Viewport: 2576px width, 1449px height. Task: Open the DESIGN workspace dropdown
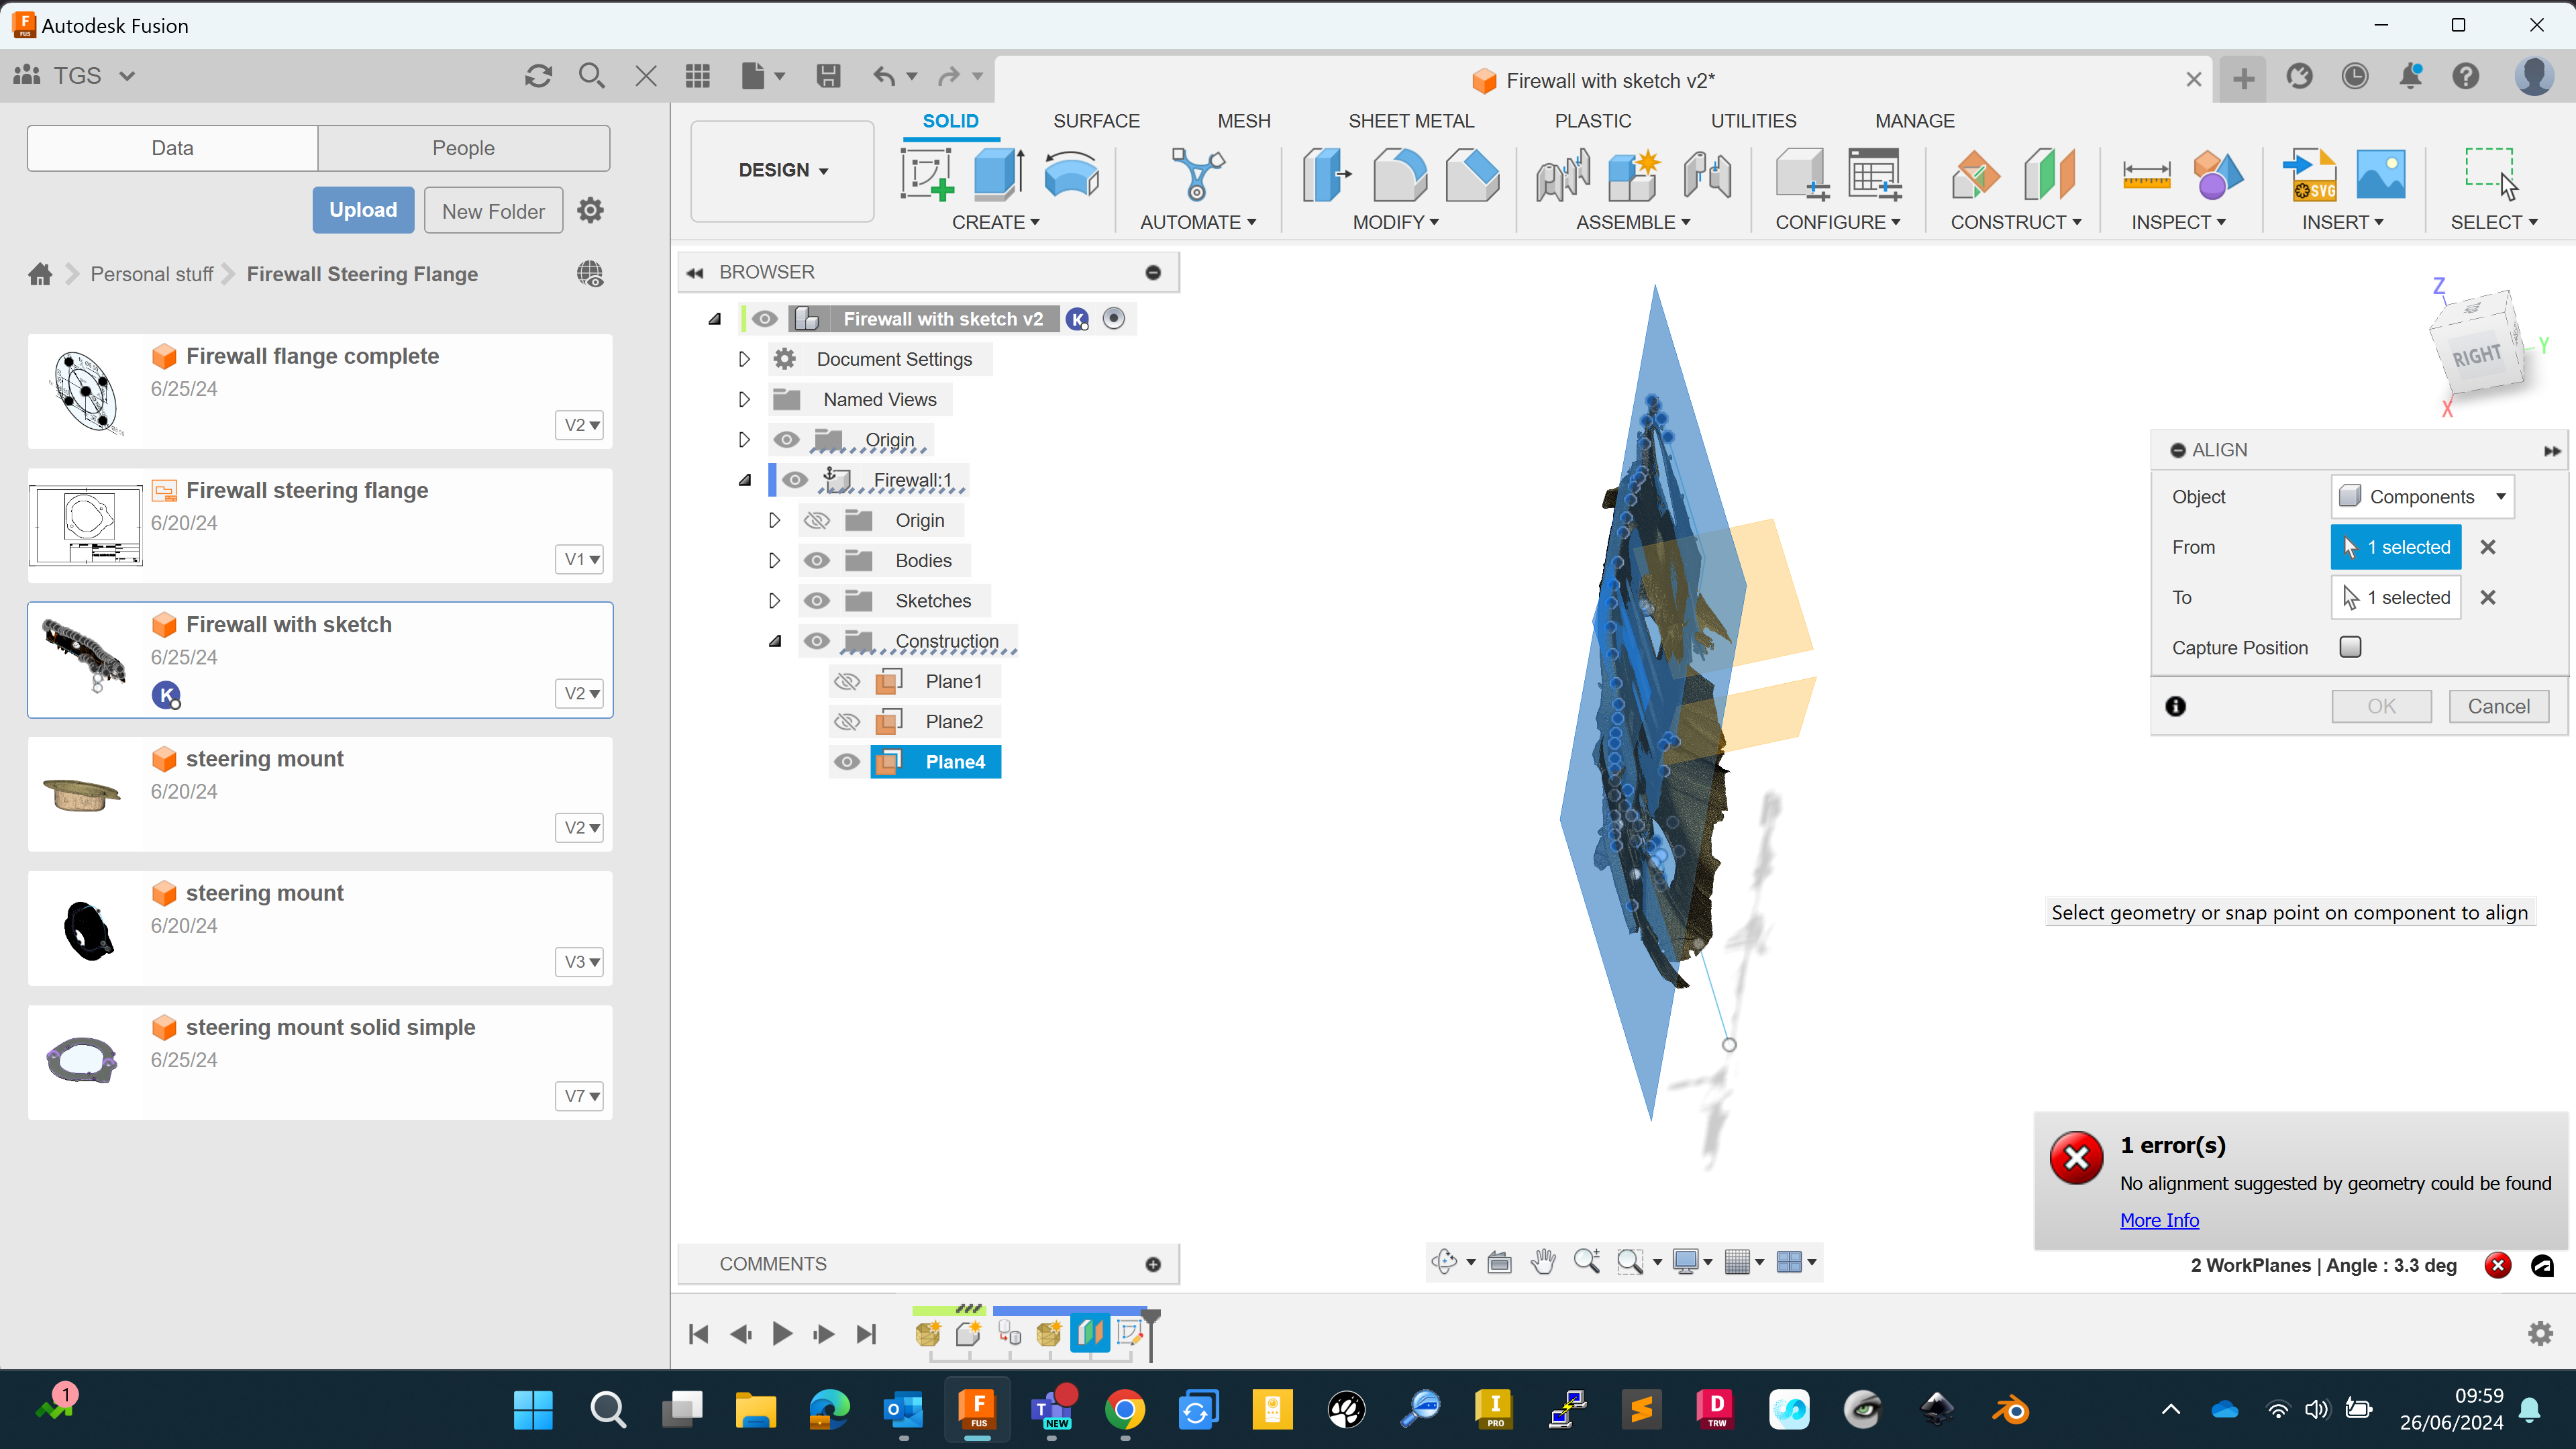[x=782, y=170]
